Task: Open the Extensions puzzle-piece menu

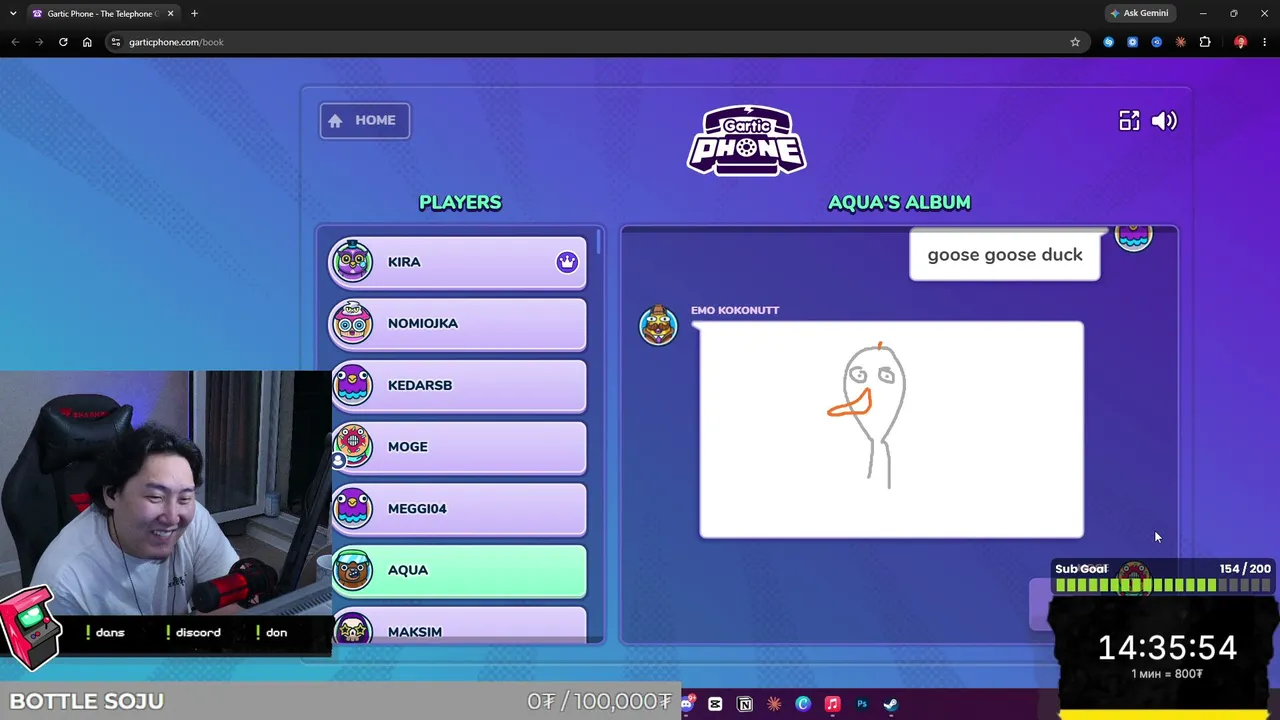Action: click(x=1205, y=42)
